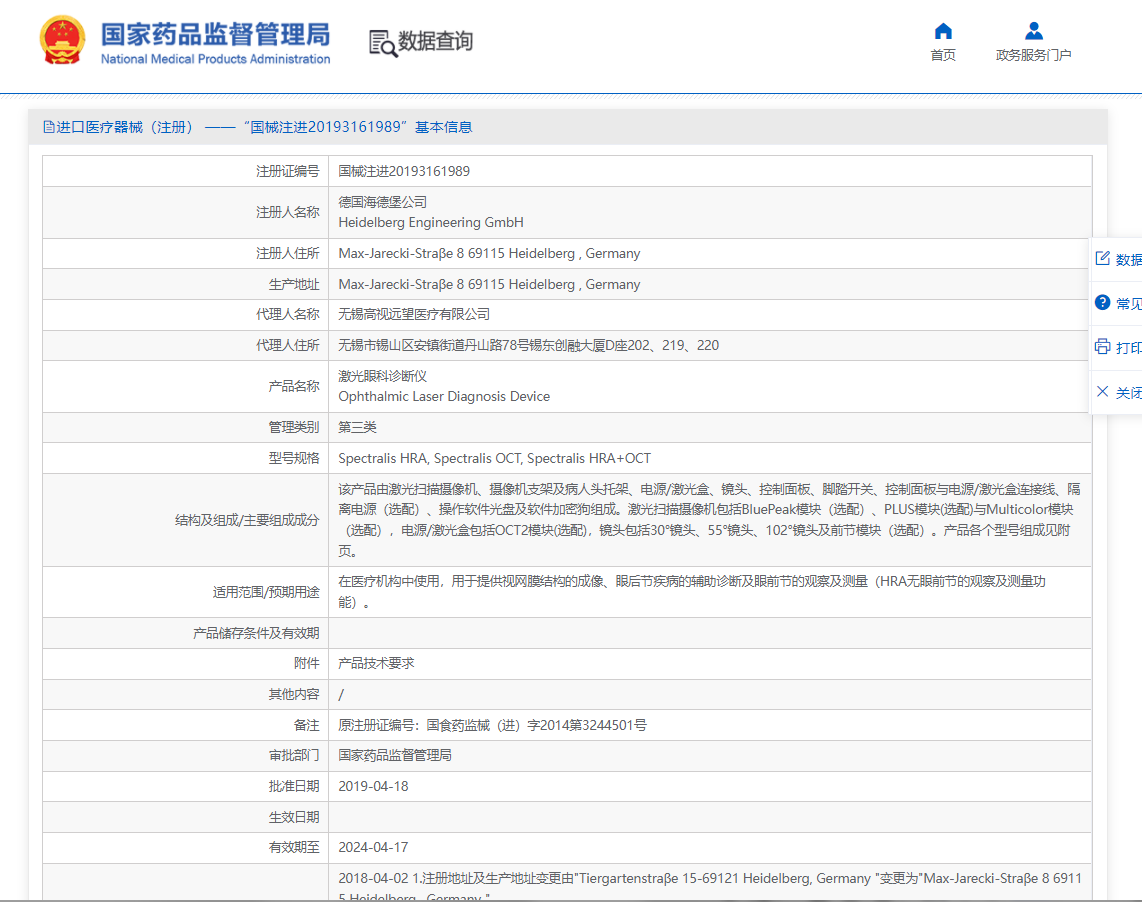The height and width of the screenshot is (902, 1142).
Task: Click the 型号规格 label
Action: 294,458
